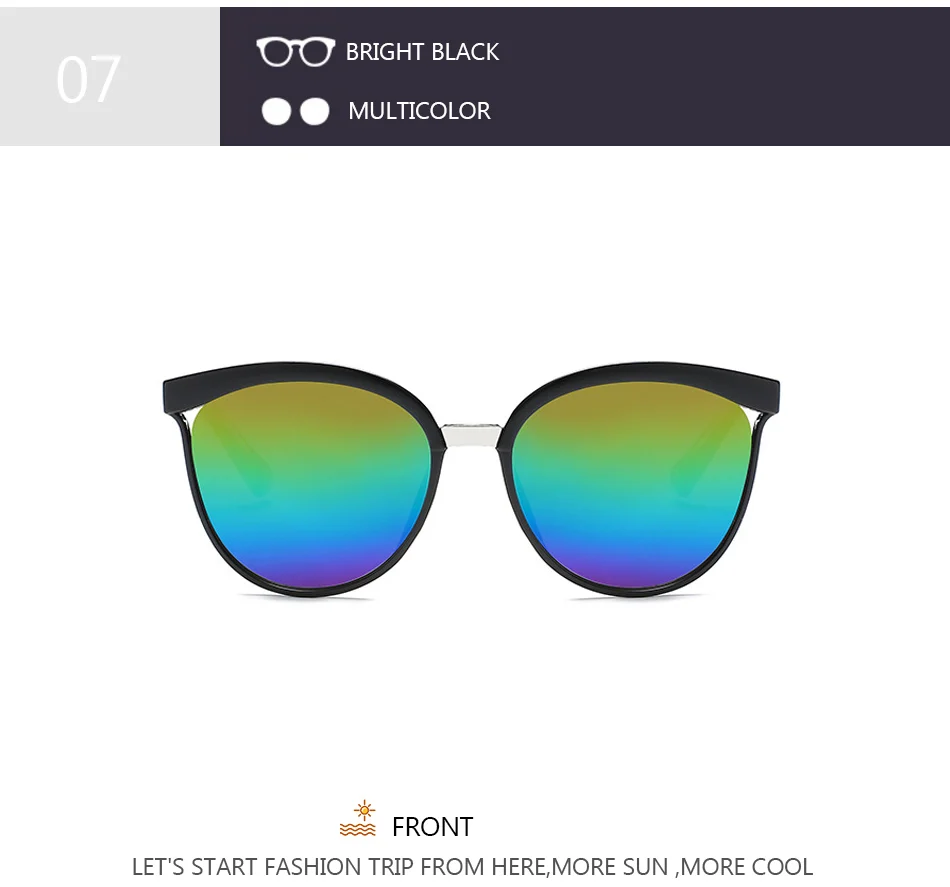Click the right white lens circle
The height and width of the screenshot is (887, 950).
point(315,111)
